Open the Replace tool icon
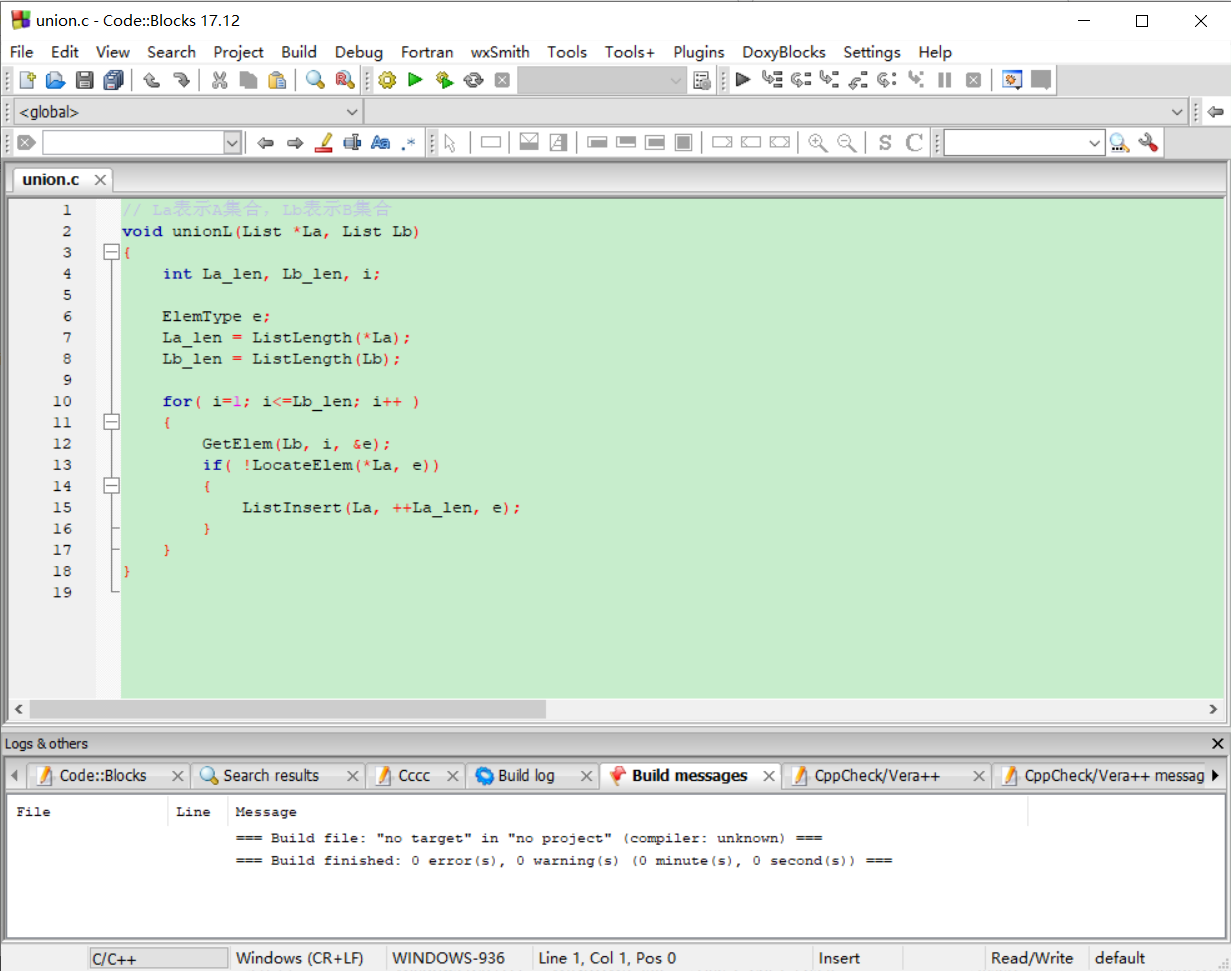 pos(344,80)
